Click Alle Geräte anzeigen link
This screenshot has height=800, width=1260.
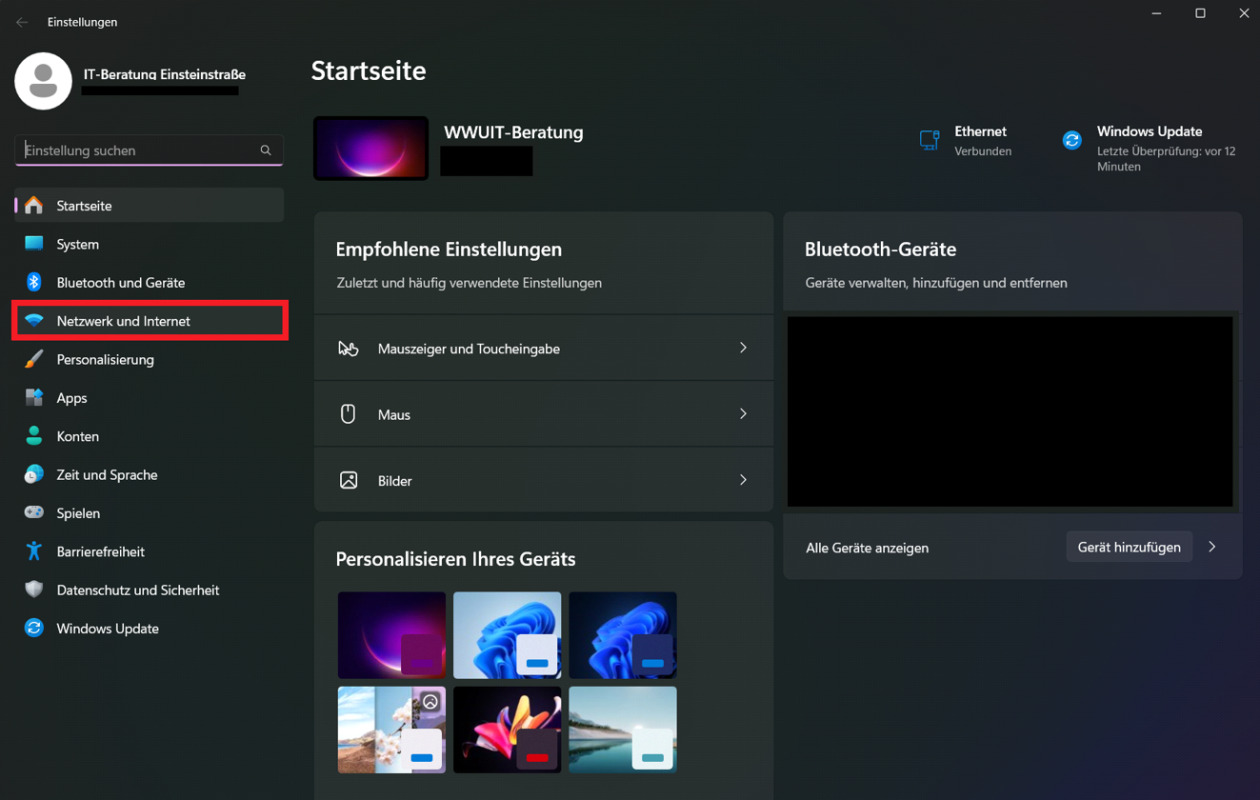coord(867,548)
